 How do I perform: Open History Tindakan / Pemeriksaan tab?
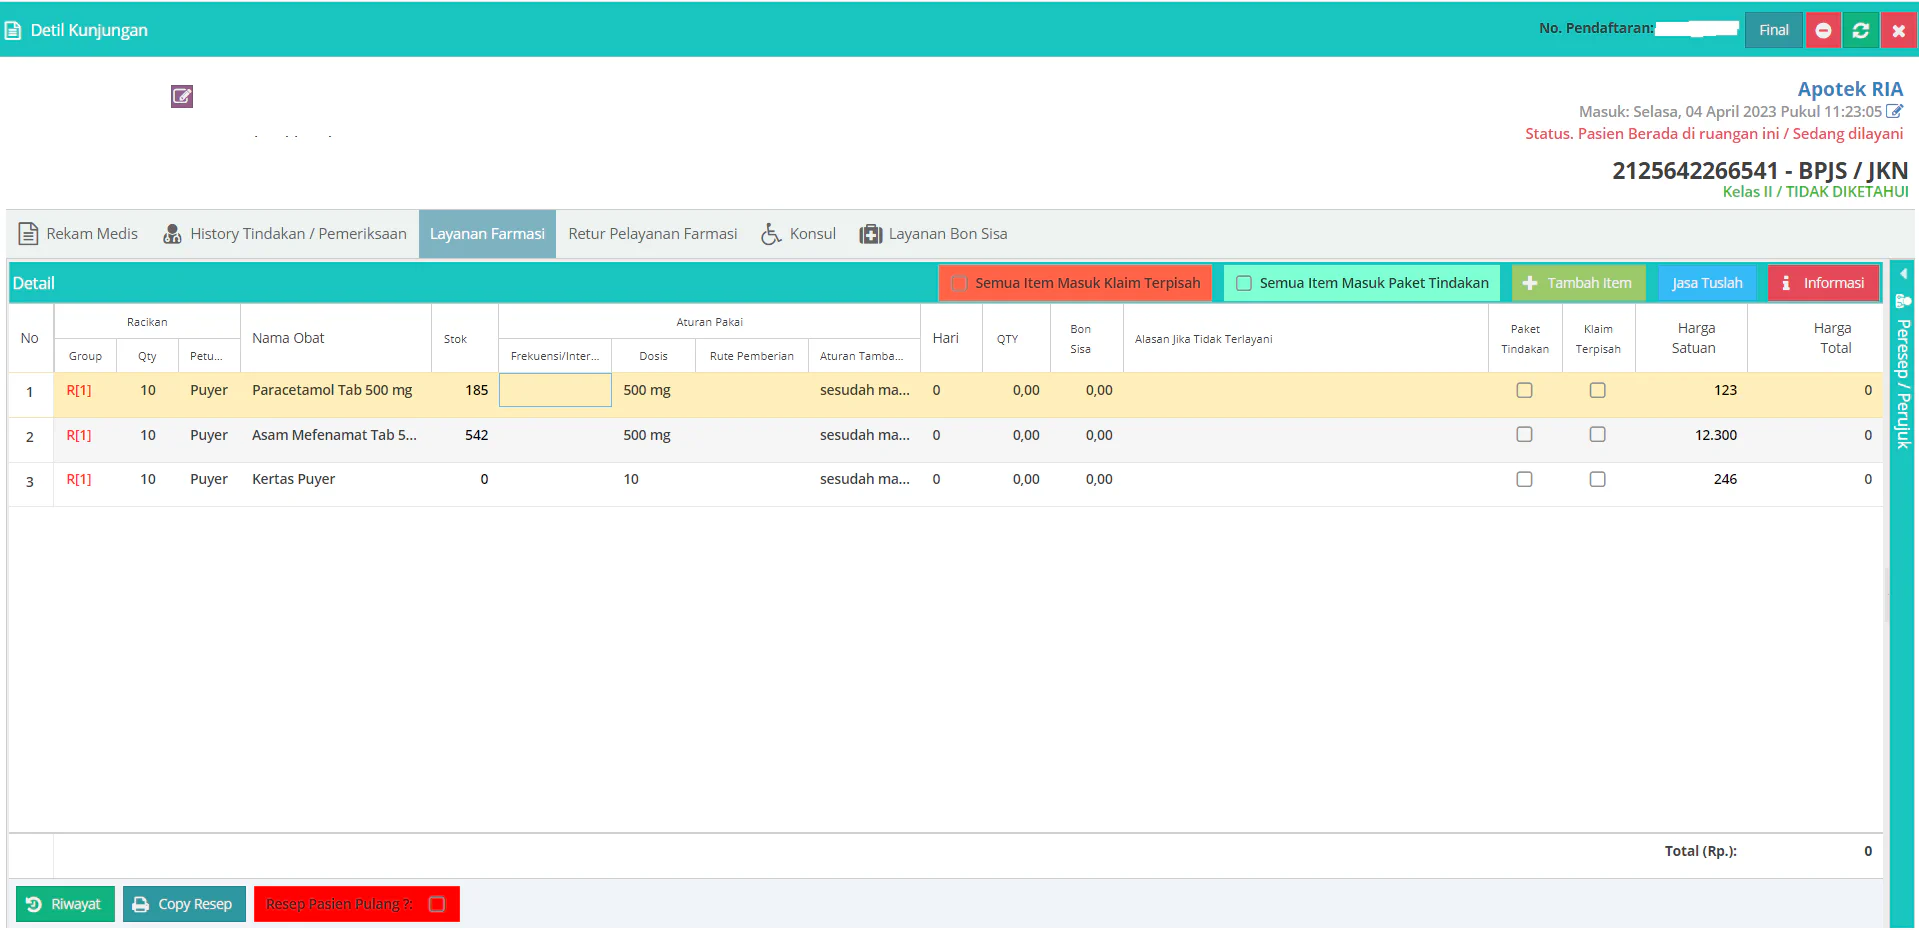pyautogui.click(x=285, y=234)
